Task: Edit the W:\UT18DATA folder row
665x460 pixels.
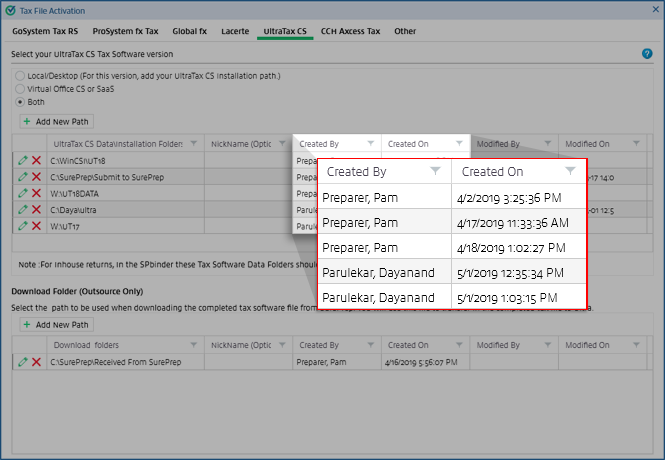Action: tap(22, 193)
